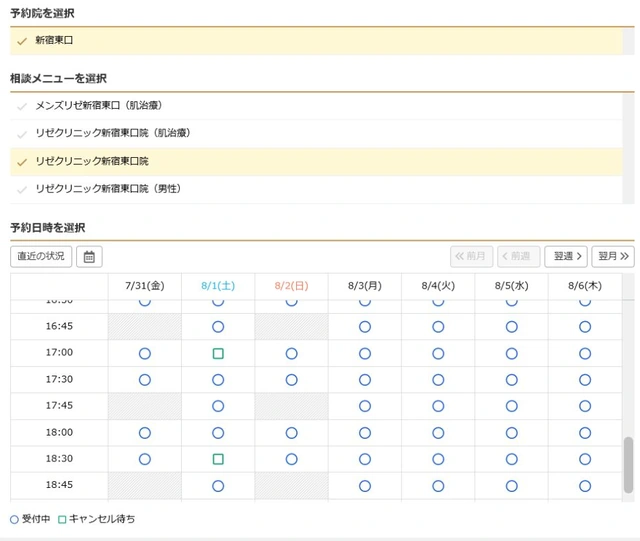Book the 17:30 slot on 8/1(土)
Screen dimensions: 640x541
click(218, 380)
